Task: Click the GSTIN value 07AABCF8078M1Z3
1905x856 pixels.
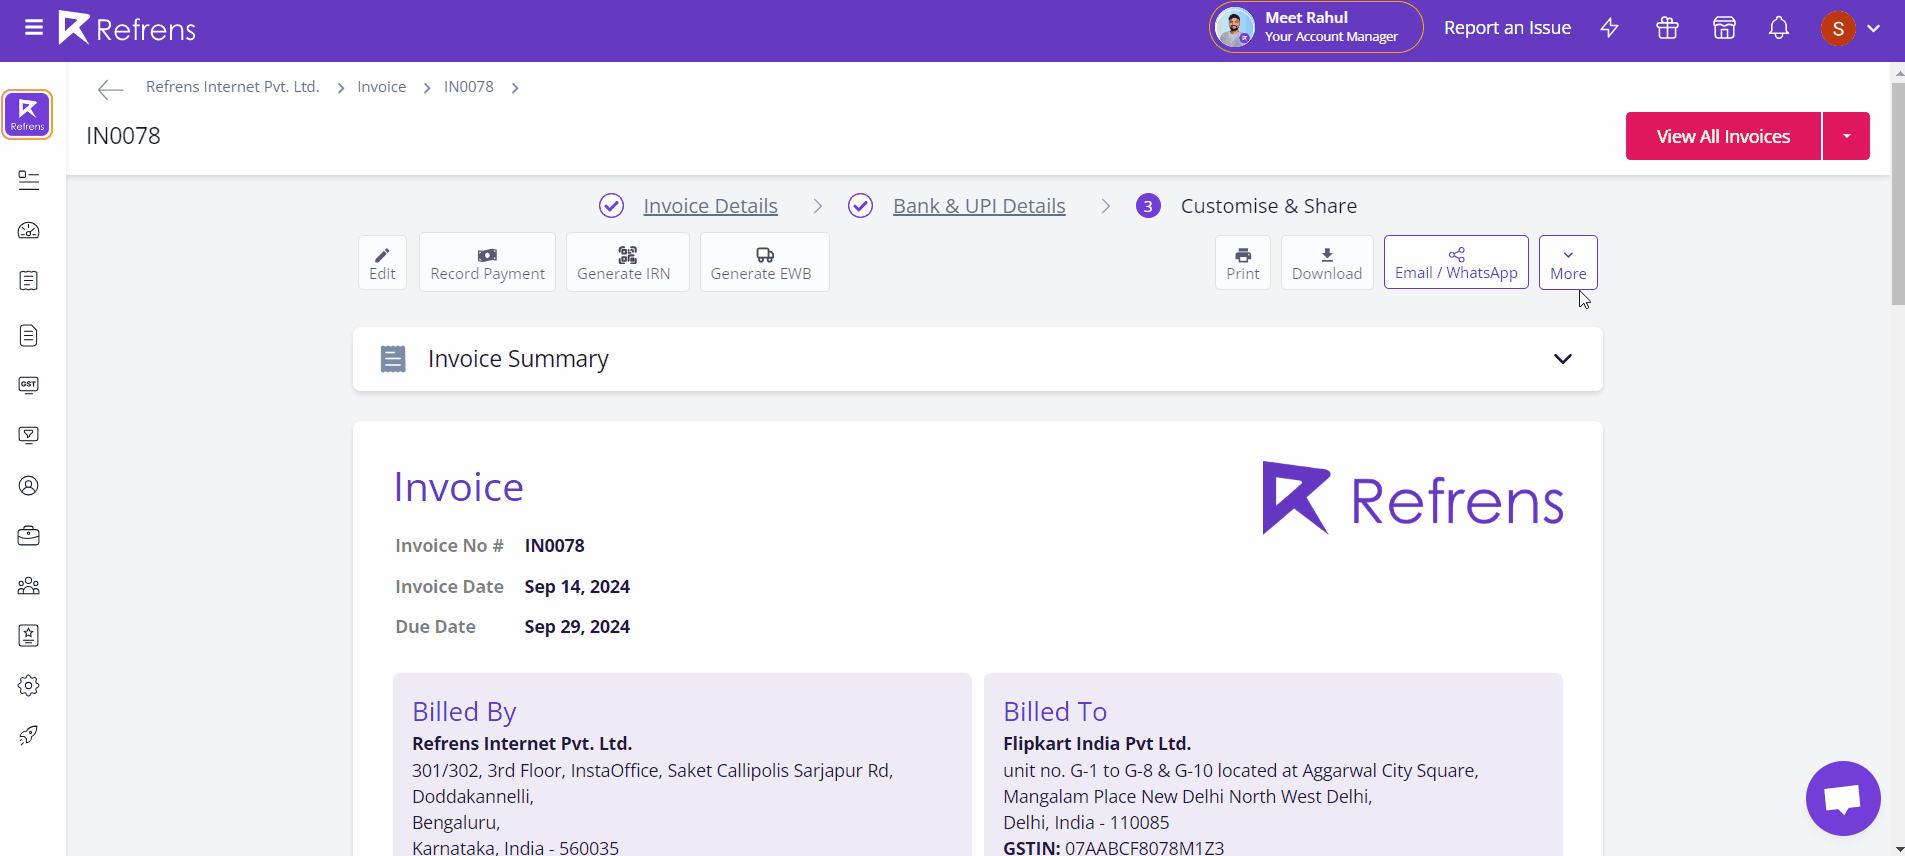Action: point(1144,848)
